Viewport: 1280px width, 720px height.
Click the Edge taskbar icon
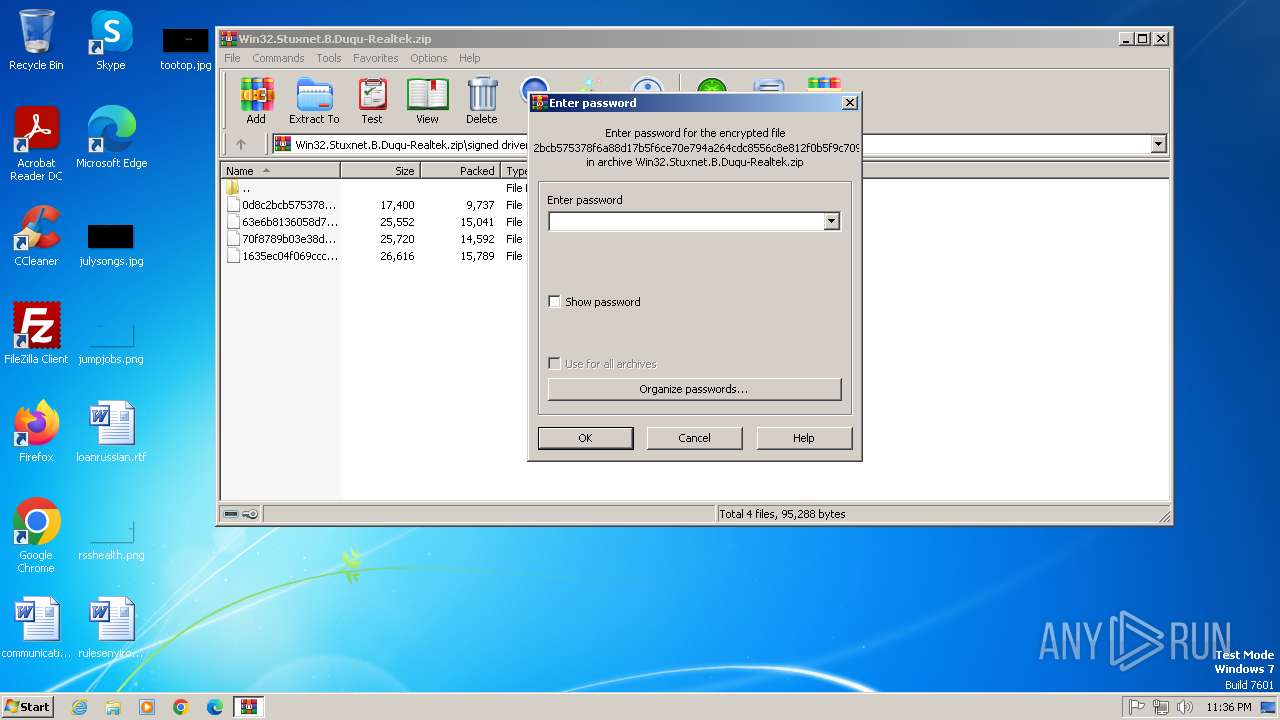click(215, 707)
